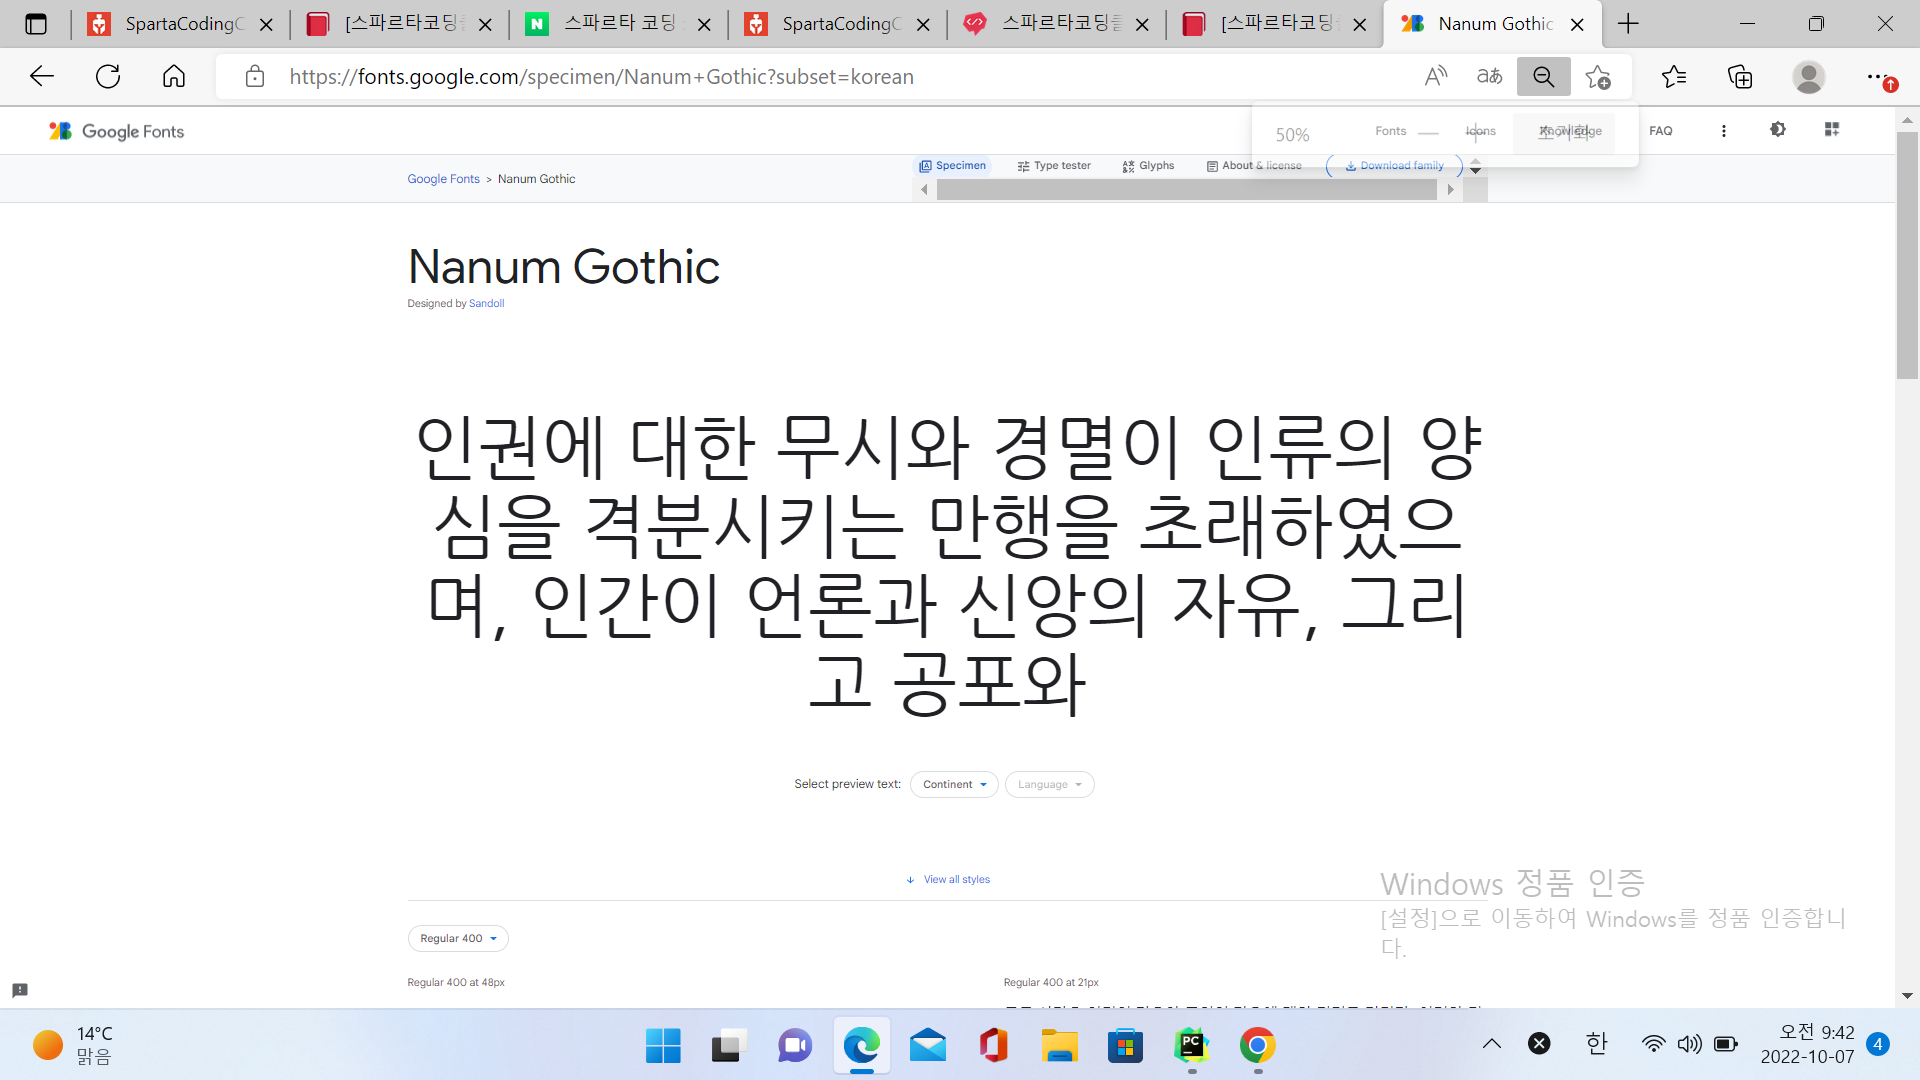The image size is (1920, 1080).
Task: Open the FAQ page link
Action: click(x=1660, y=131)
